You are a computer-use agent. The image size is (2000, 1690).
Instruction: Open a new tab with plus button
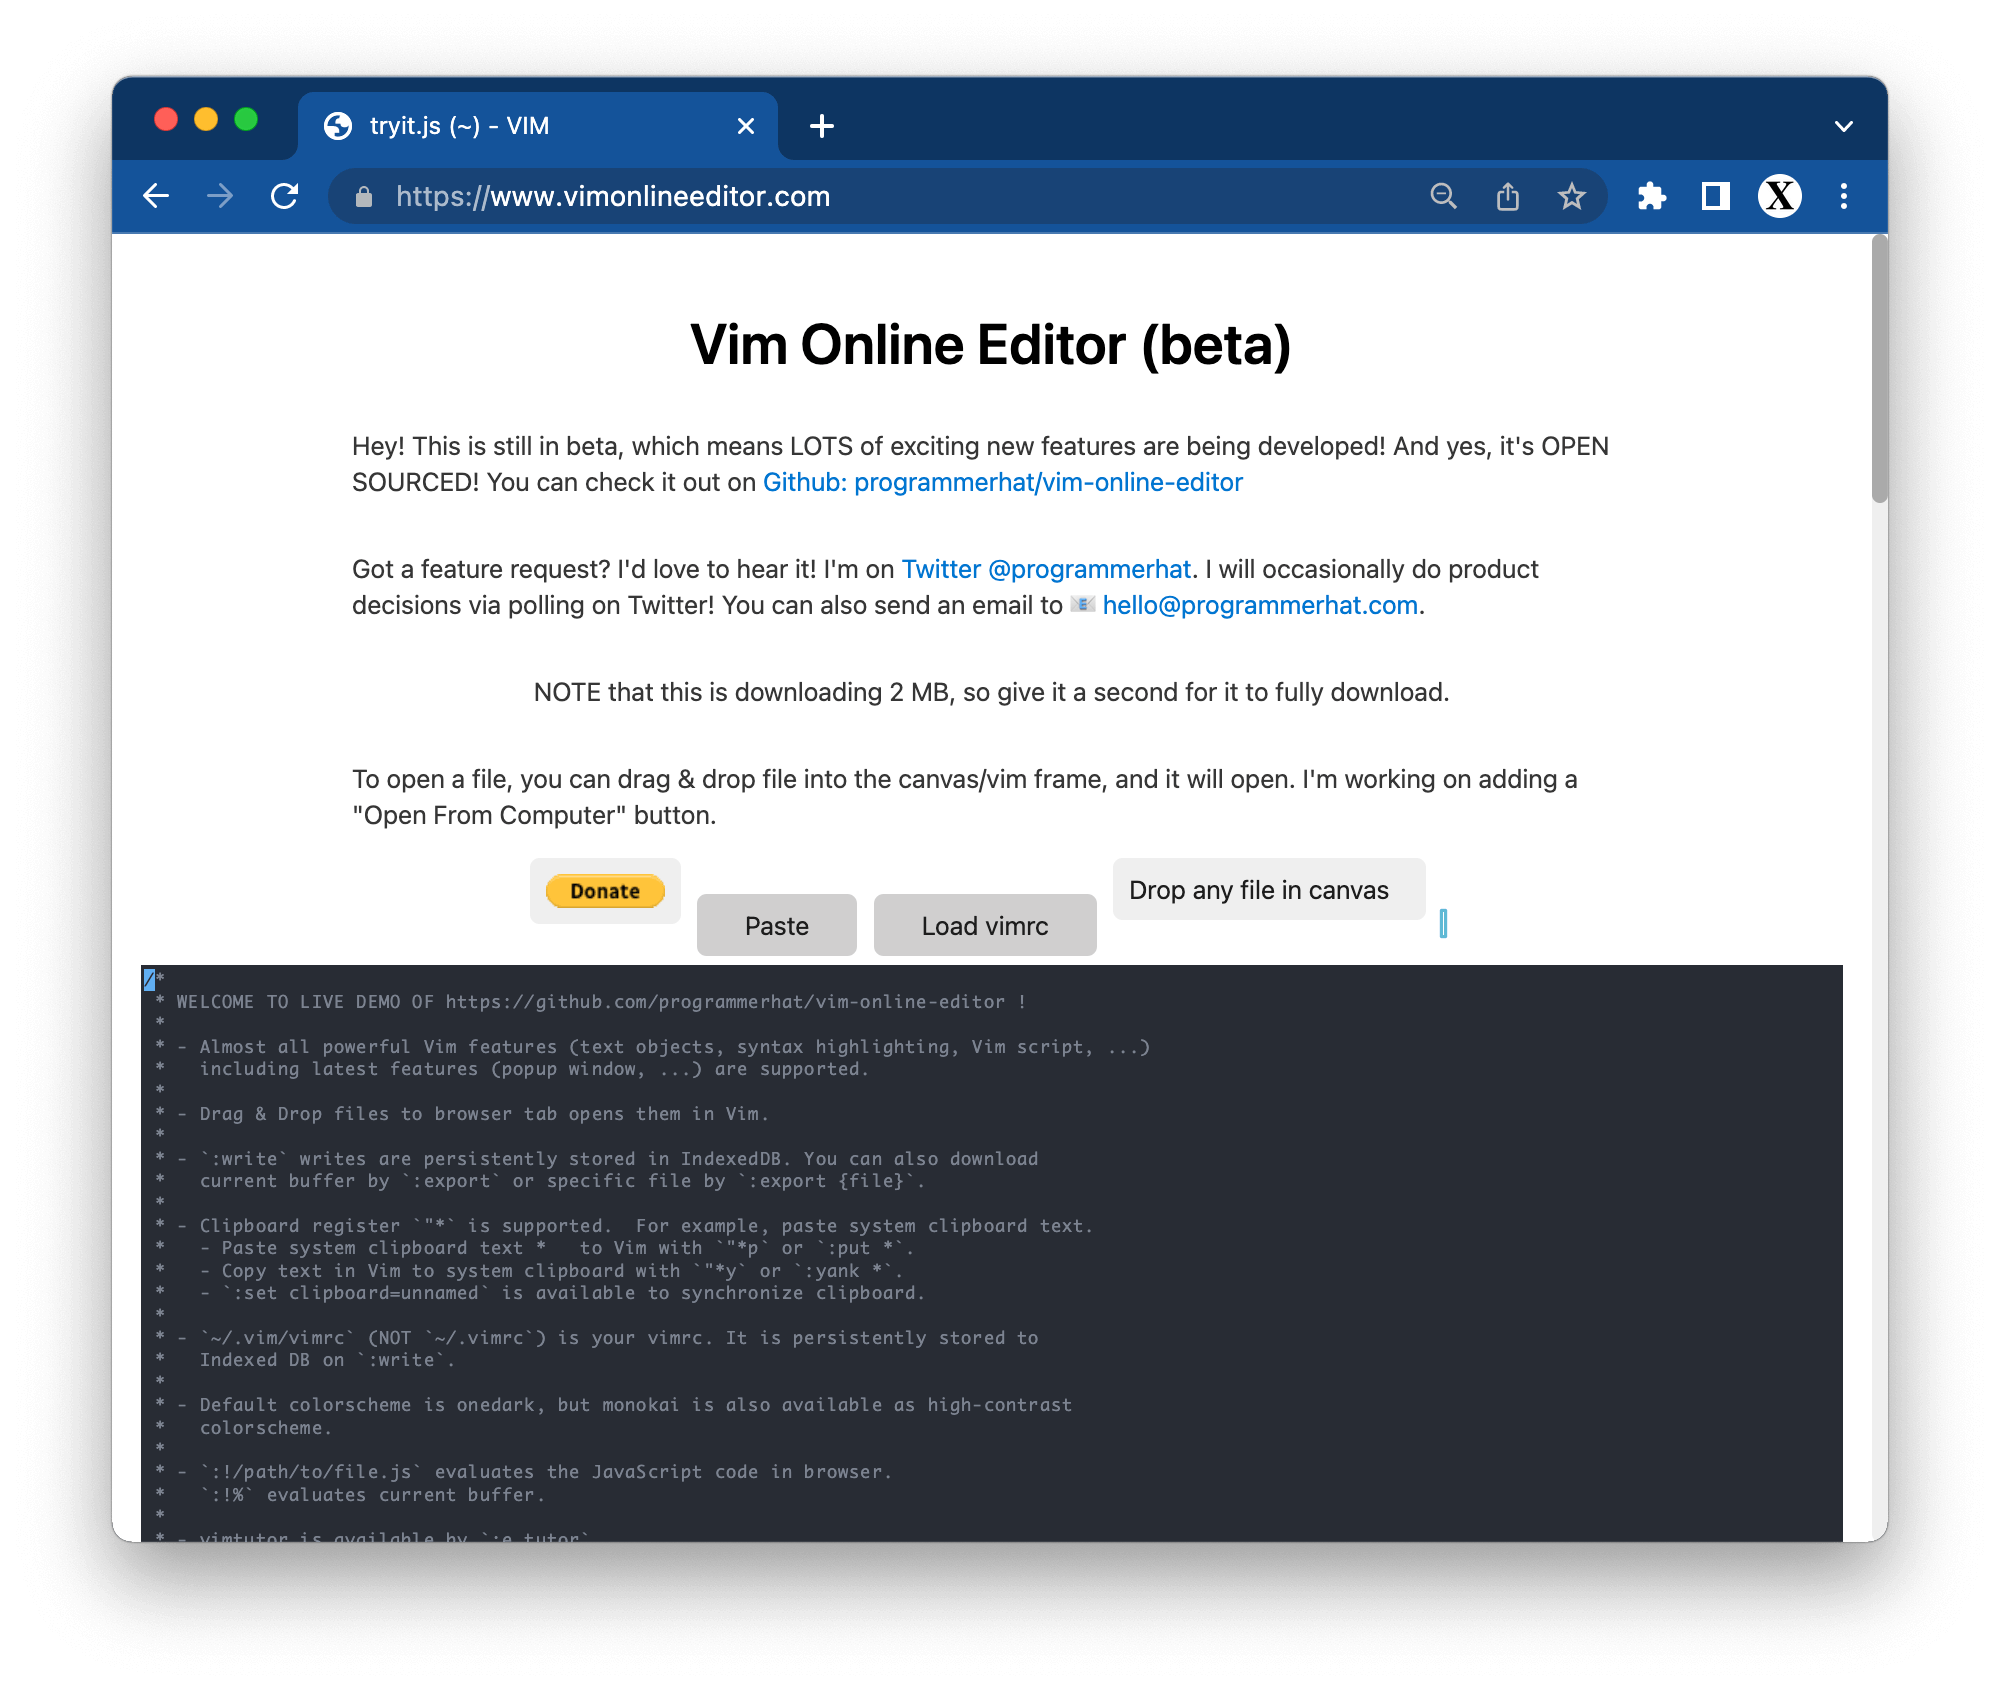click(821, 126)
